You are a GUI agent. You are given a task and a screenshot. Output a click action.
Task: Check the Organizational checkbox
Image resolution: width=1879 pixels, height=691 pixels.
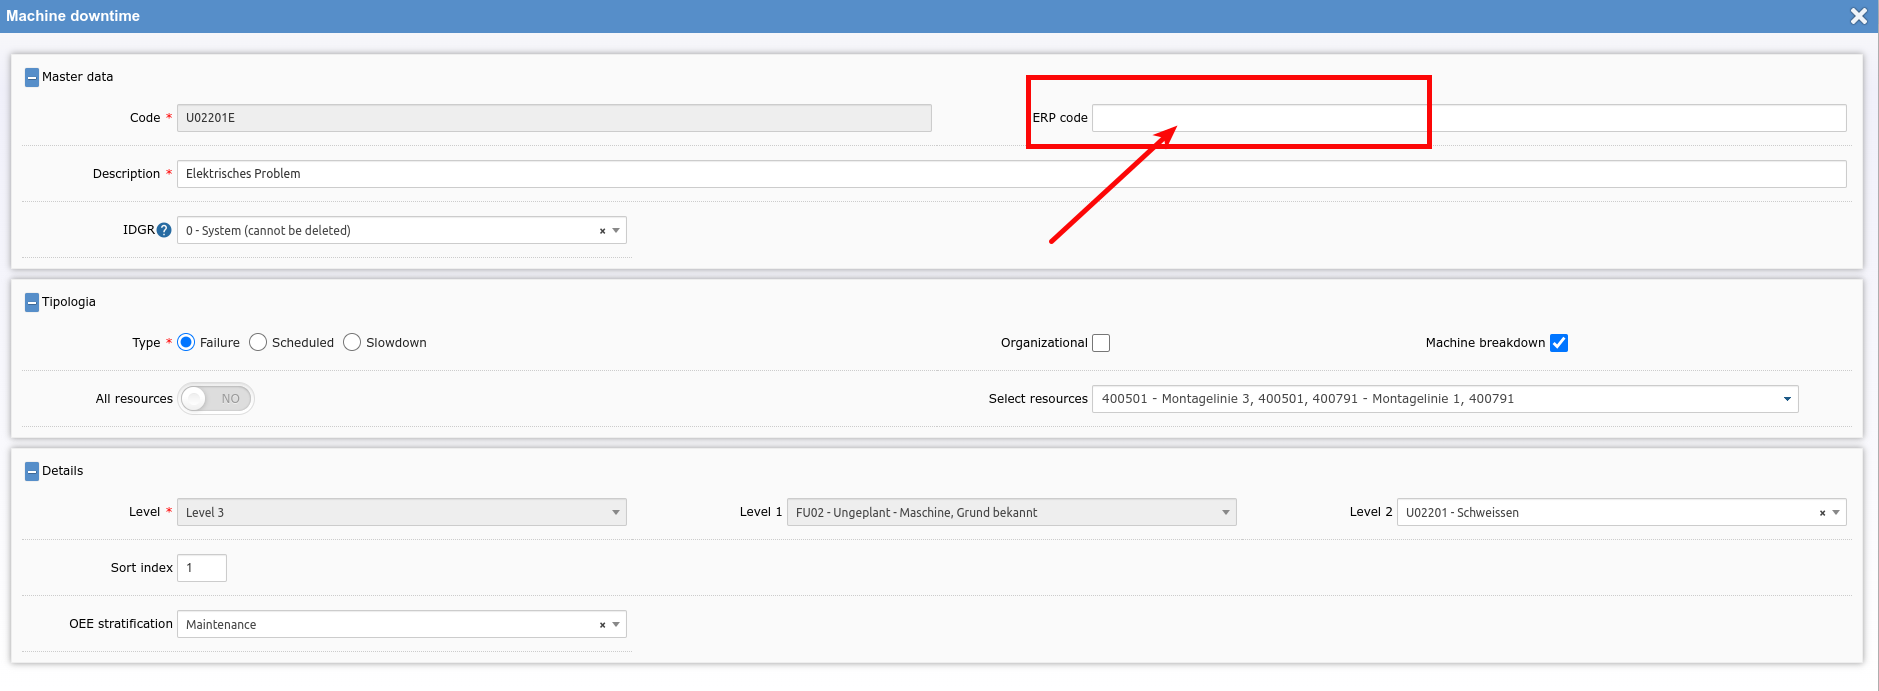tap(1101, 343)
